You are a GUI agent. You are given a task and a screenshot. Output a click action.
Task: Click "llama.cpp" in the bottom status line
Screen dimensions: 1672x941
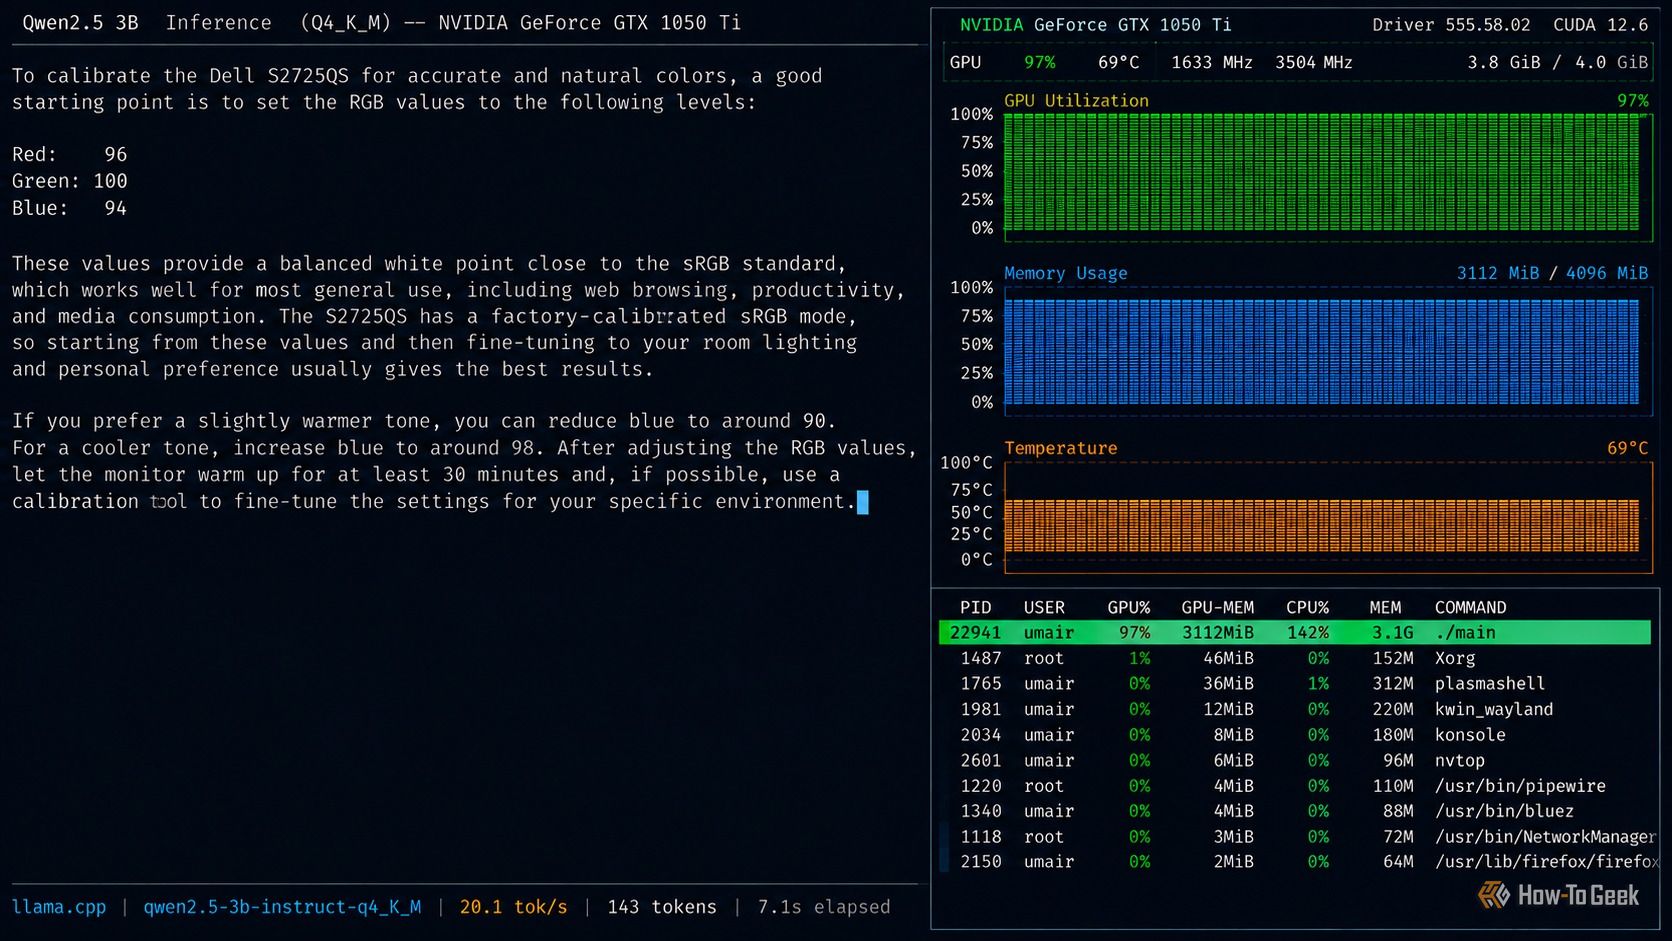59,907
